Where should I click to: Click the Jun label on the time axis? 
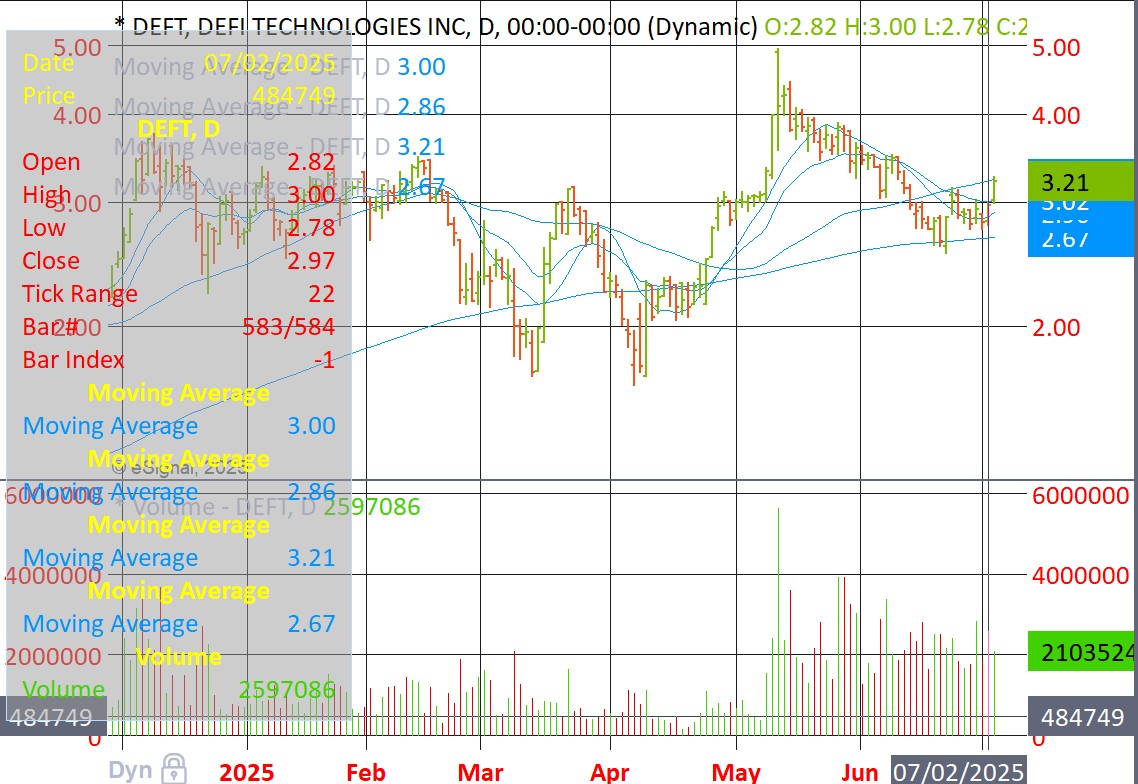[860, 772]
